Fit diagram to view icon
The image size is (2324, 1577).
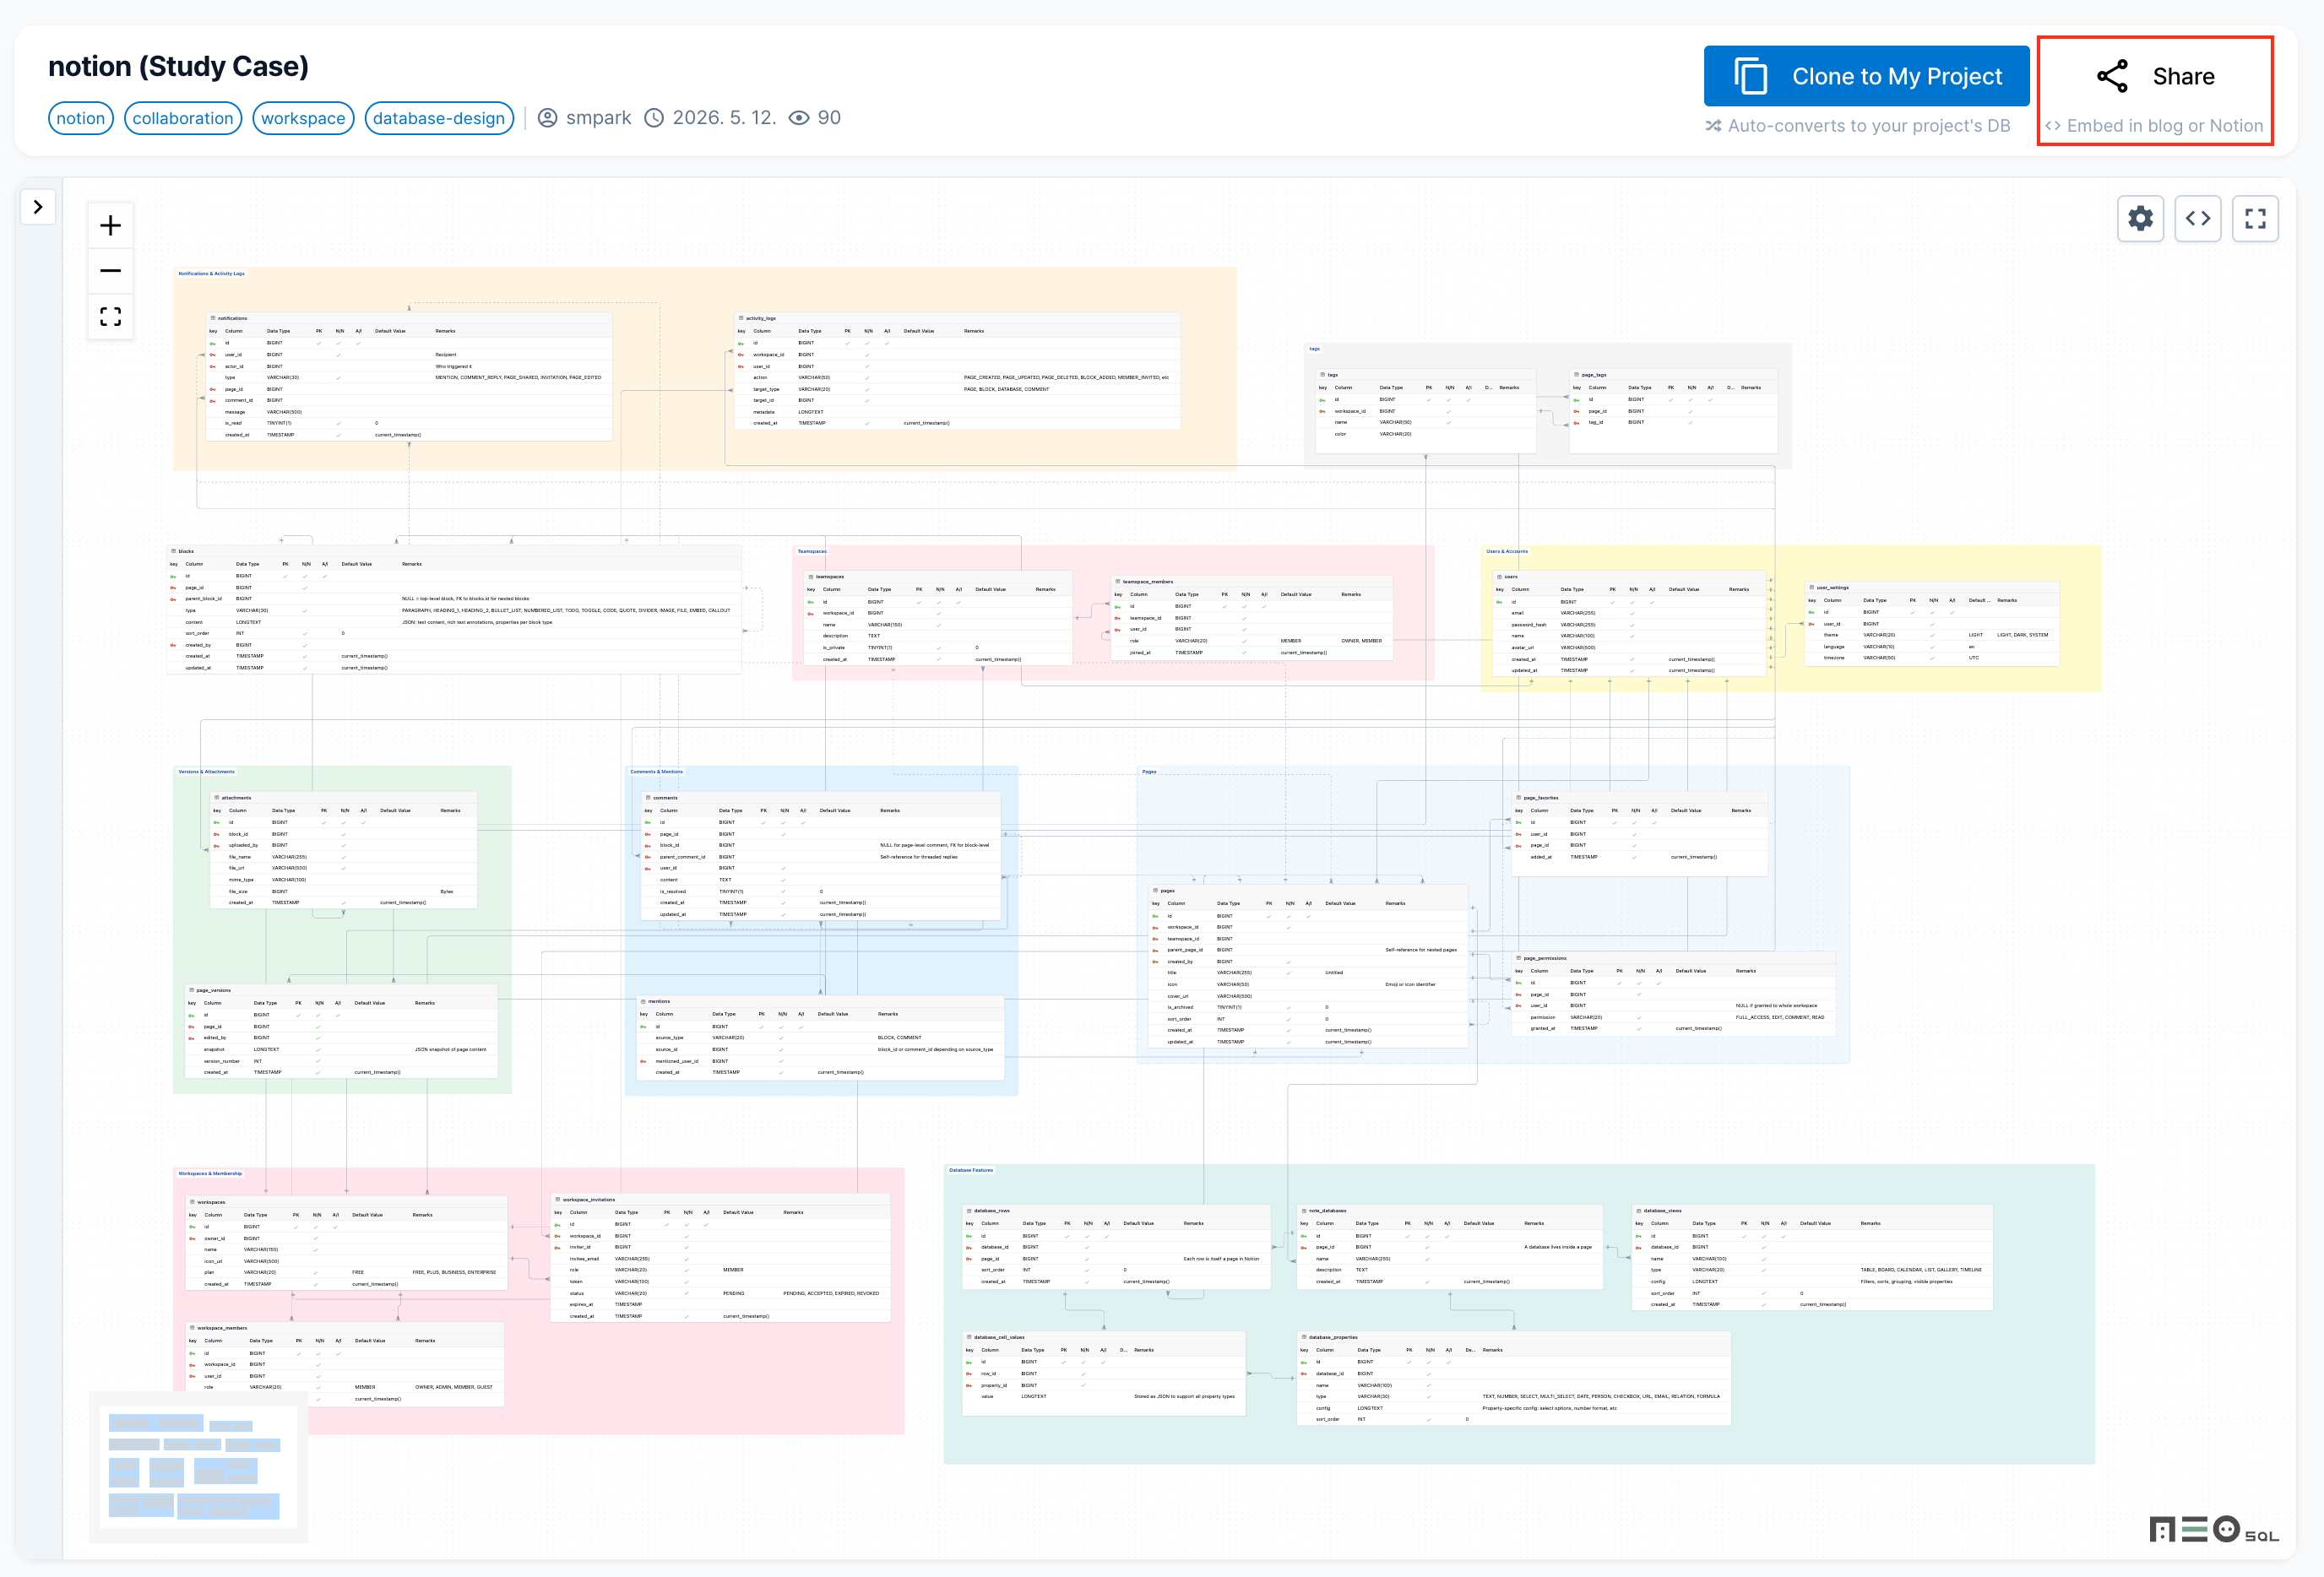tap(110, 317)
